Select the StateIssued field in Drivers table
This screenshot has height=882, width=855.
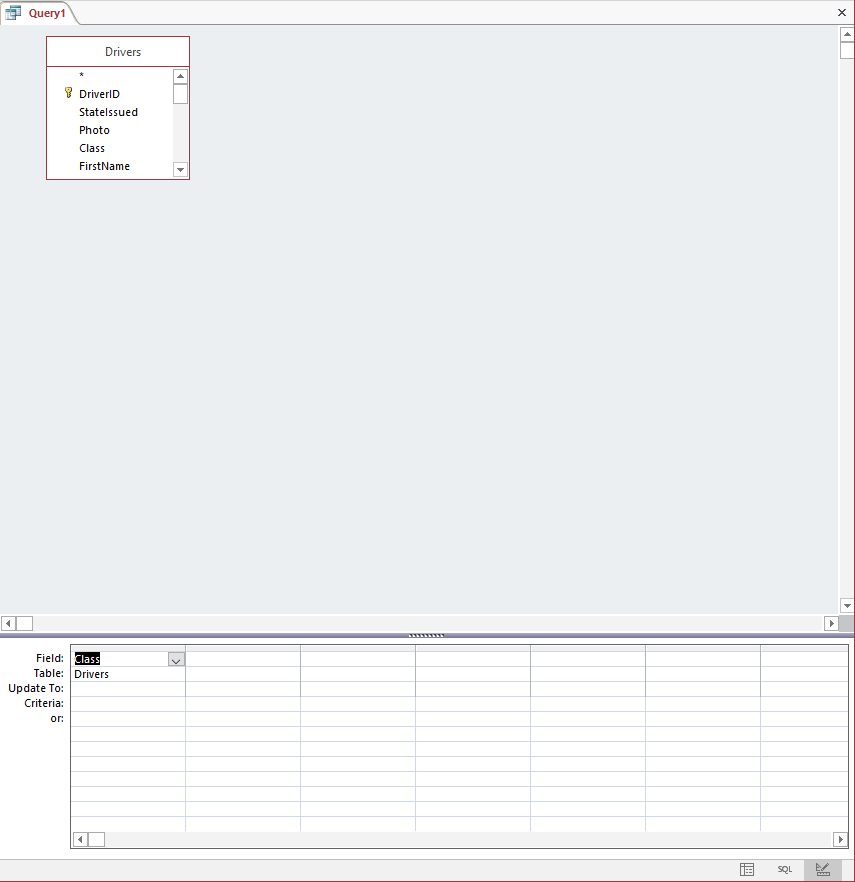click(x=110, y=112)
